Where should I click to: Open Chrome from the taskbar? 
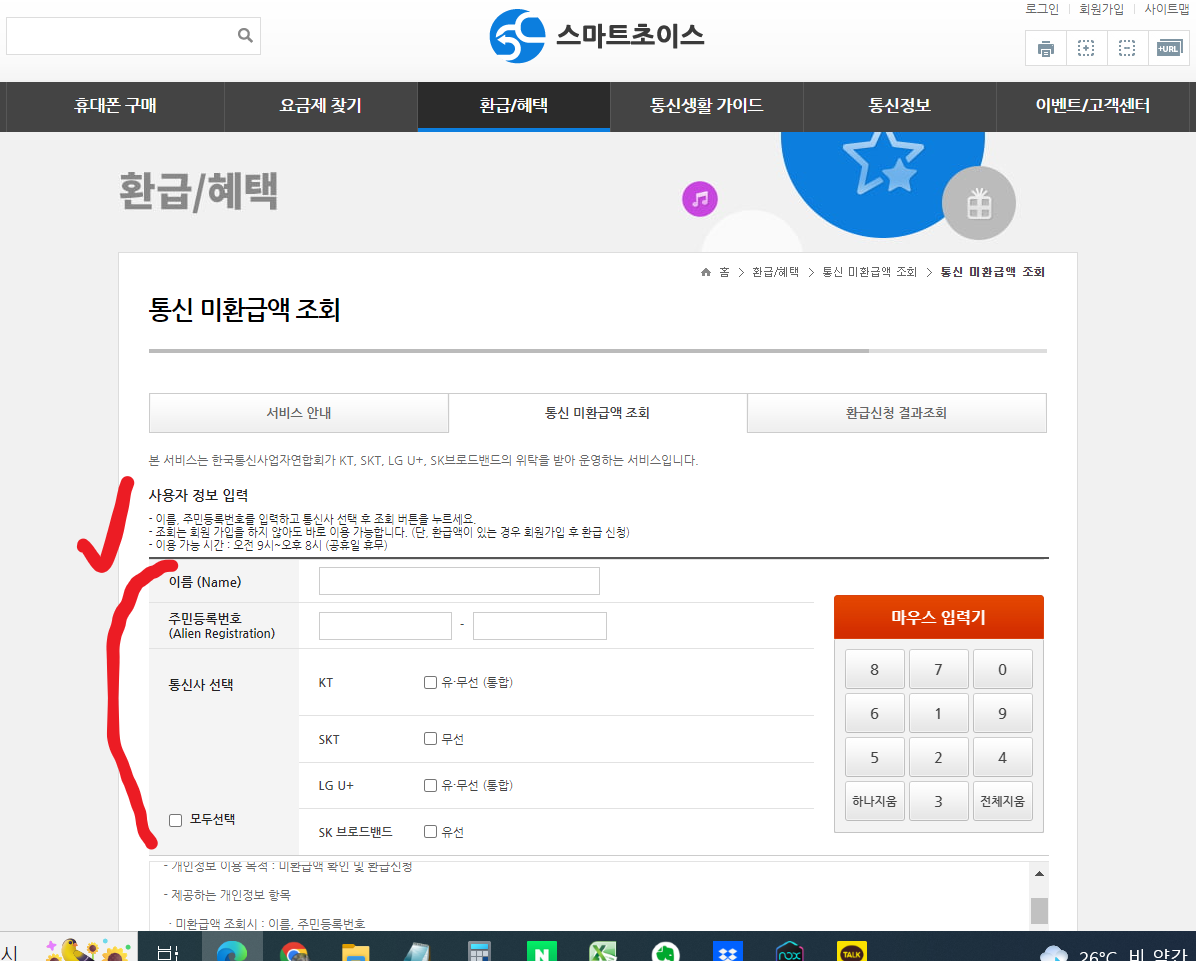point(294,950)
